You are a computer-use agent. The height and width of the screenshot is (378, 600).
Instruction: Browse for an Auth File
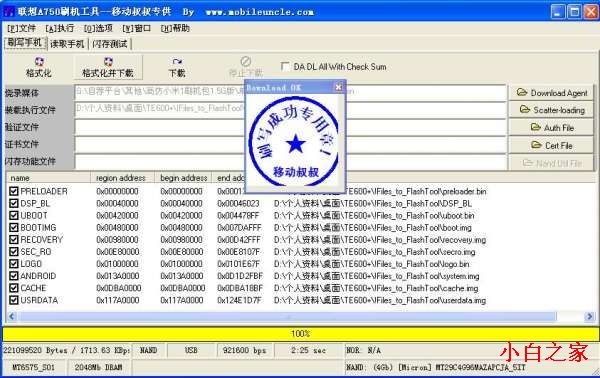click(551, 128)
